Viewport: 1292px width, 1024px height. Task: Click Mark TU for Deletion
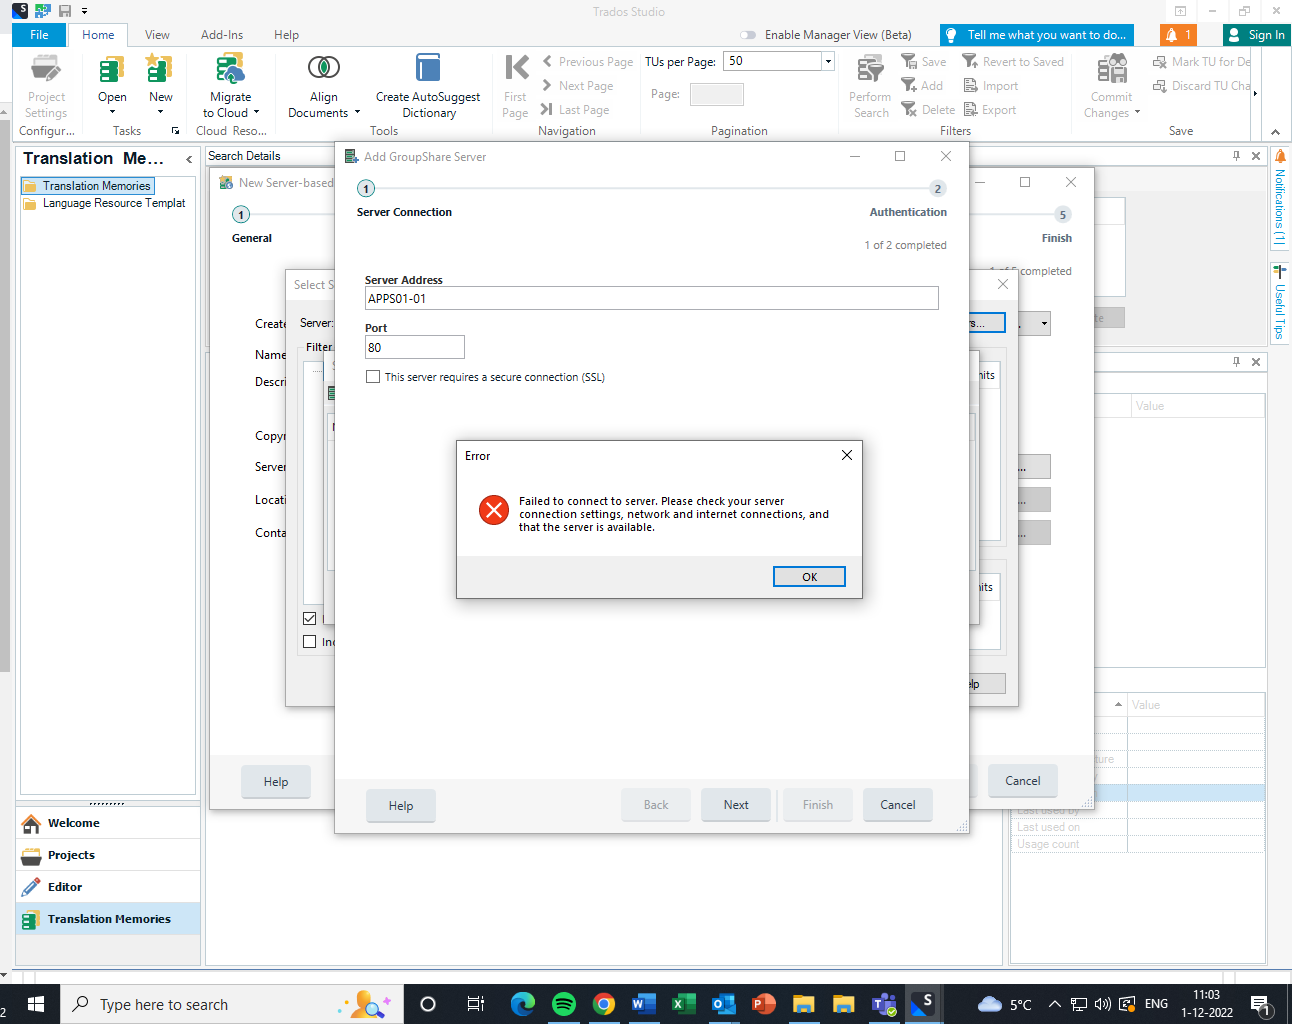pyautogui.click(x=1201, y=62)
